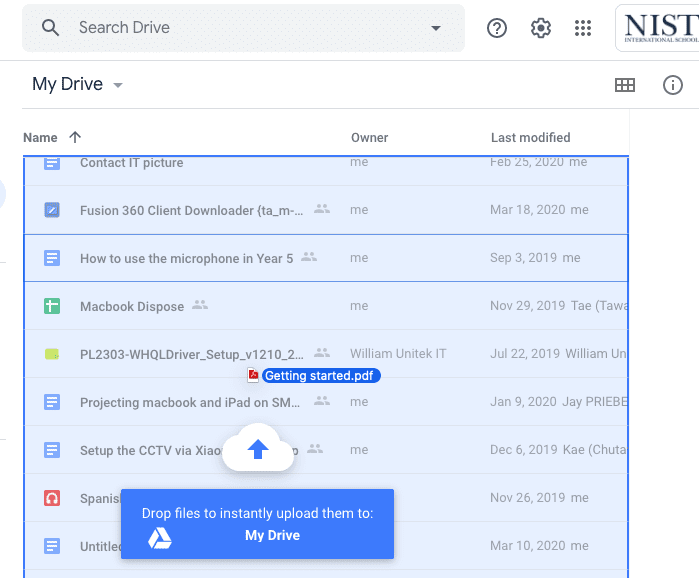This screenshot has width=699, height=578.
Task: Expand the search options dropdown arrow
Action: pyautogui.click(x=436, y=28)
